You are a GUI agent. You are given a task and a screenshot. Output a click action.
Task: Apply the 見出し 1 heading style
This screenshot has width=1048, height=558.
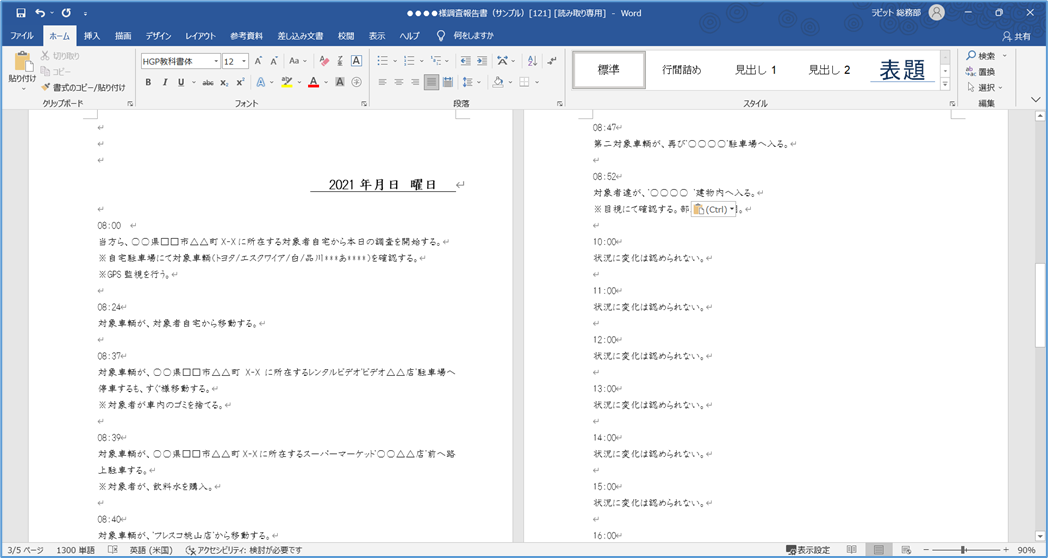click(x=756, y=70)
